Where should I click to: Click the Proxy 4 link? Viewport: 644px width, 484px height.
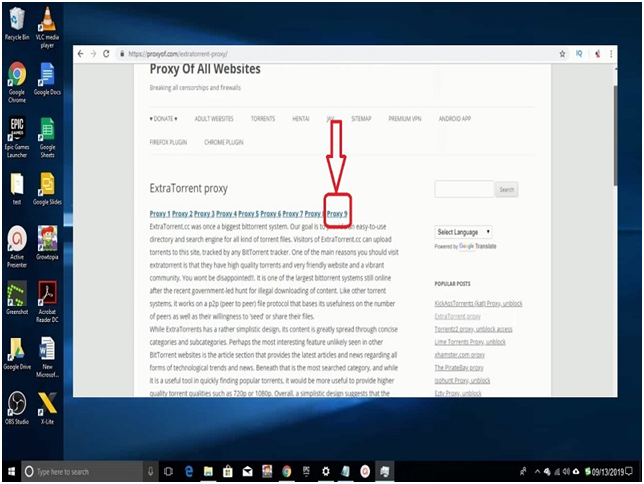[226, 214]
